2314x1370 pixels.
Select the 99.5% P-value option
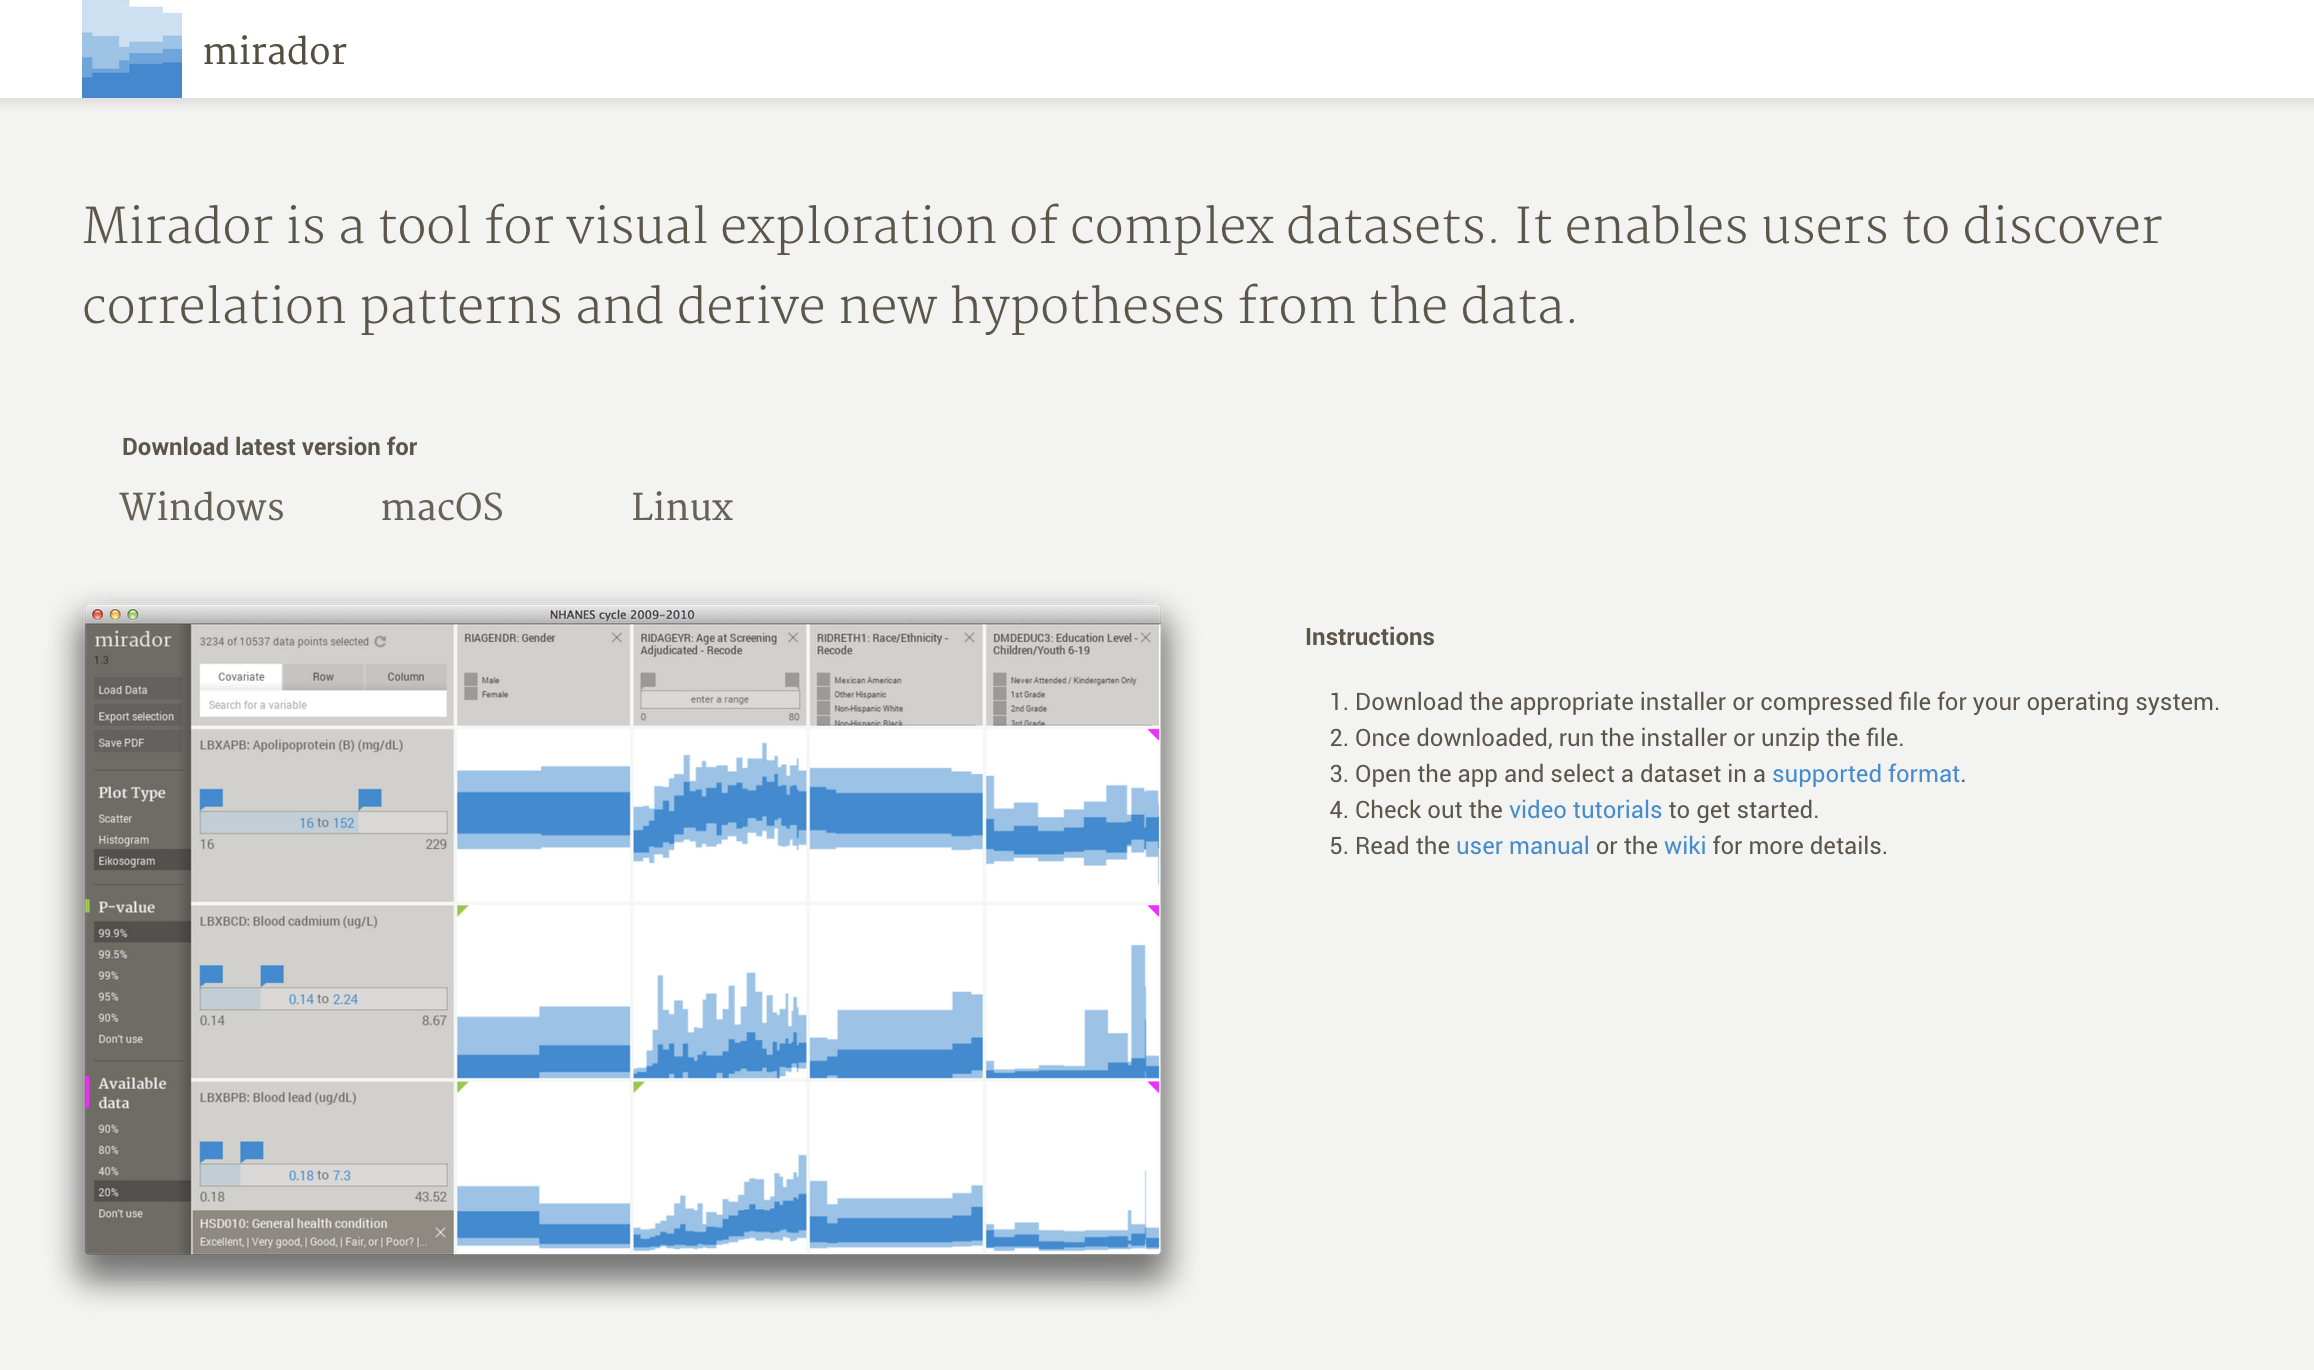113,954
